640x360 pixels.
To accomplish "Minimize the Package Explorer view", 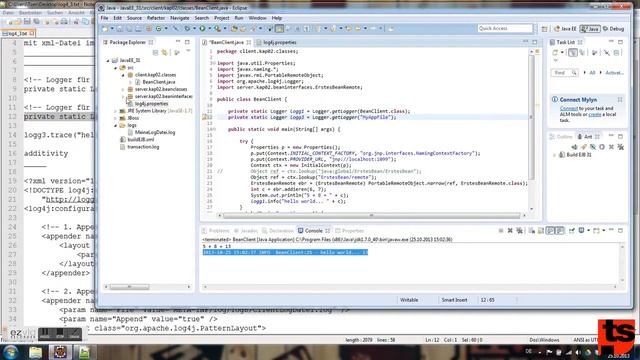I will 178,42.
